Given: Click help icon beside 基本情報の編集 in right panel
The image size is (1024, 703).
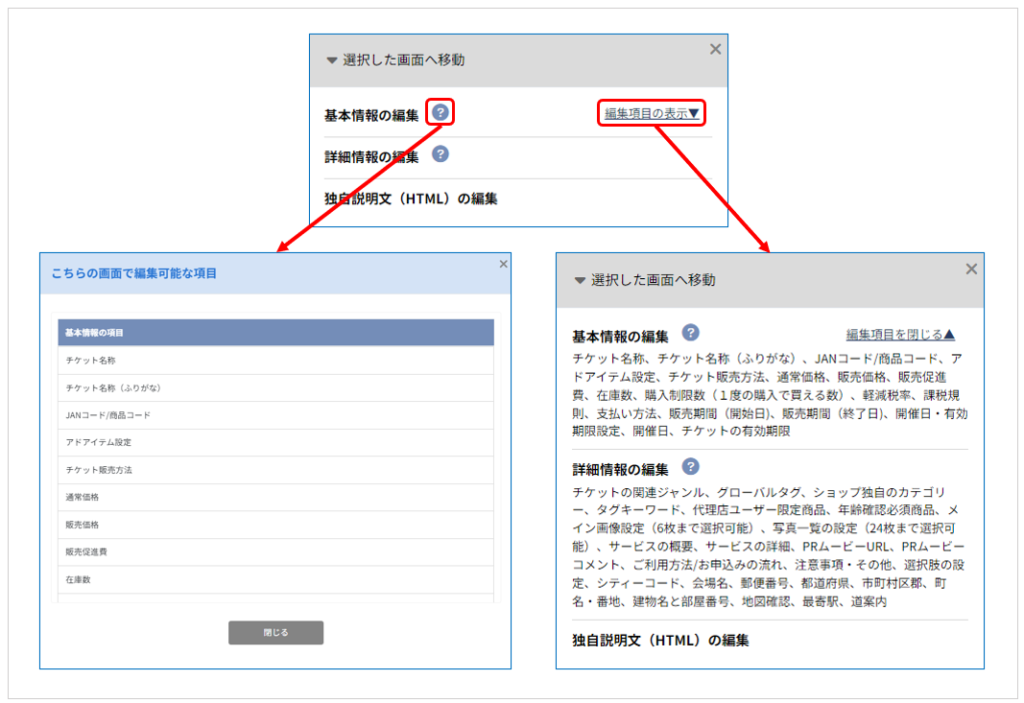Looking at the screenshot, I should click(x=691, y=333).
